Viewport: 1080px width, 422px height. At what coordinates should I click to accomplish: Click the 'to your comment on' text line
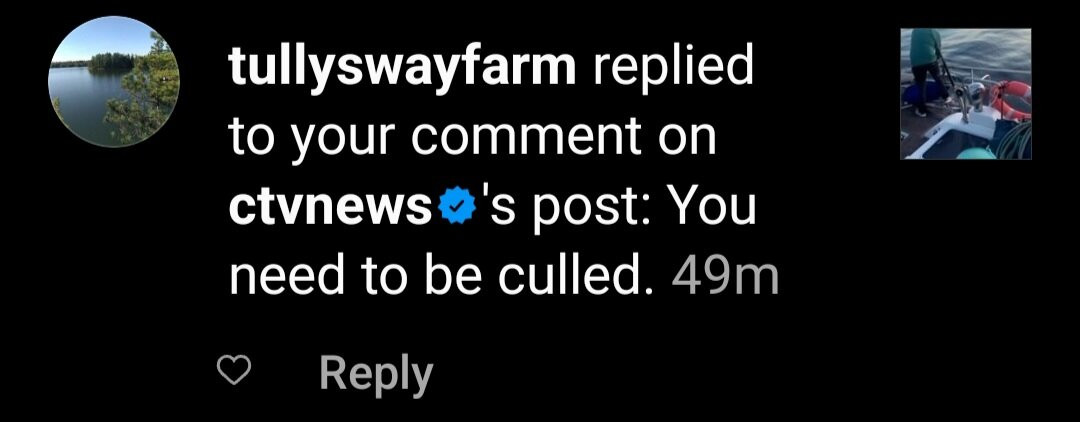[472, 140]
